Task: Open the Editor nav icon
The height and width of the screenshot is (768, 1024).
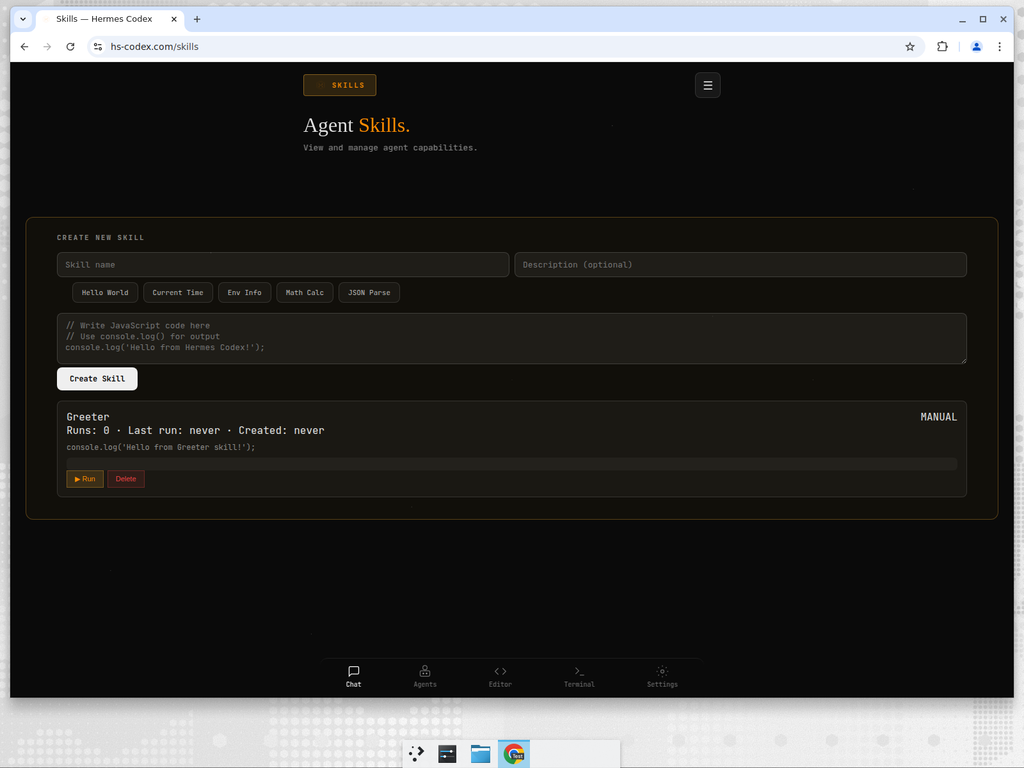Action: (500, 676)
